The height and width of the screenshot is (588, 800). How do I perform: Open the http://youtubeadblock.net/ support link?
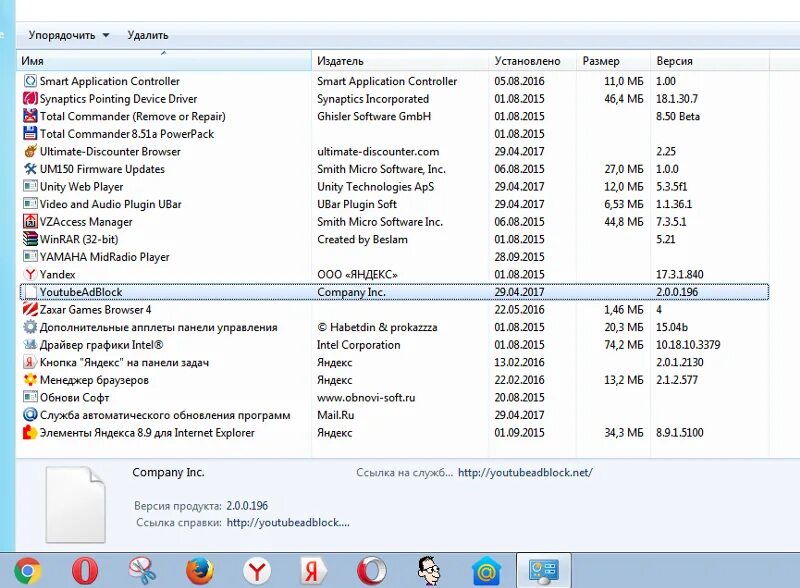(x=525, y=473)
